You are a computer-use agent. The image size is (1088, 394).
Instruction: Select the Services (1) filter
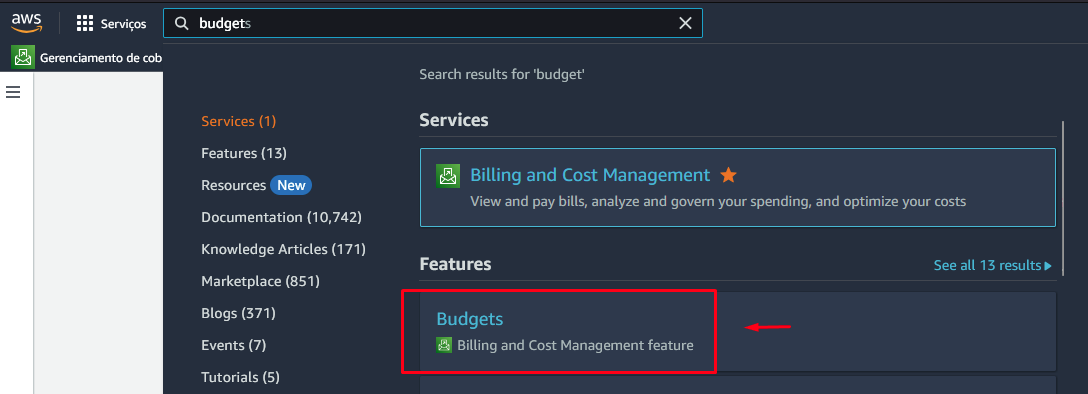[239, 121]
